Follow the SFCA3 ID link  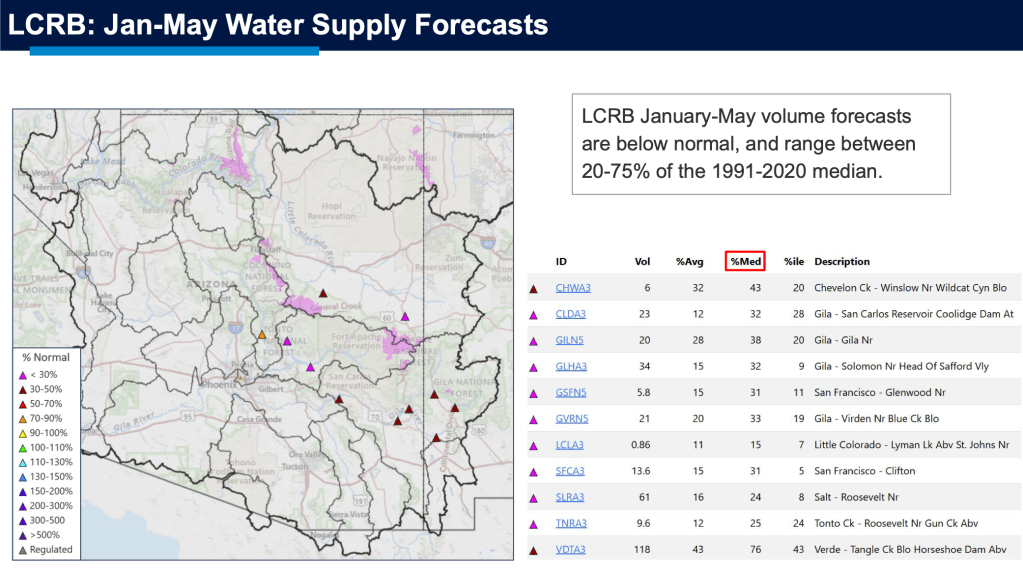(571, 470)
